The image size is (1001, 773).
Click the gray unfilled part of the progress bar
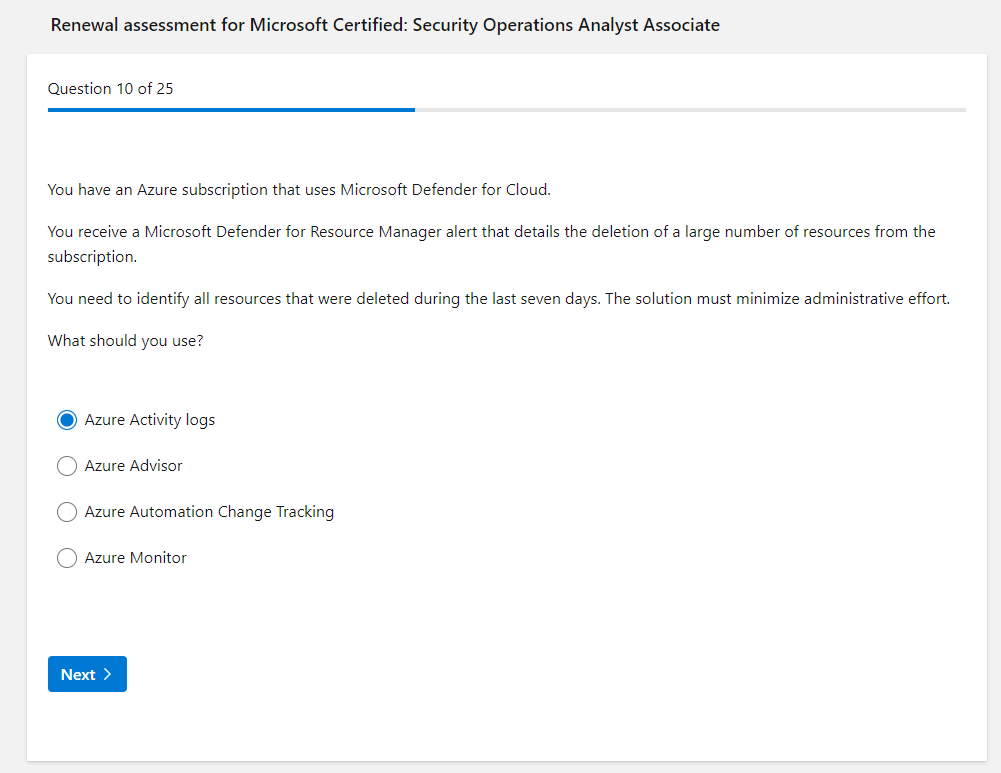point(690,110)
